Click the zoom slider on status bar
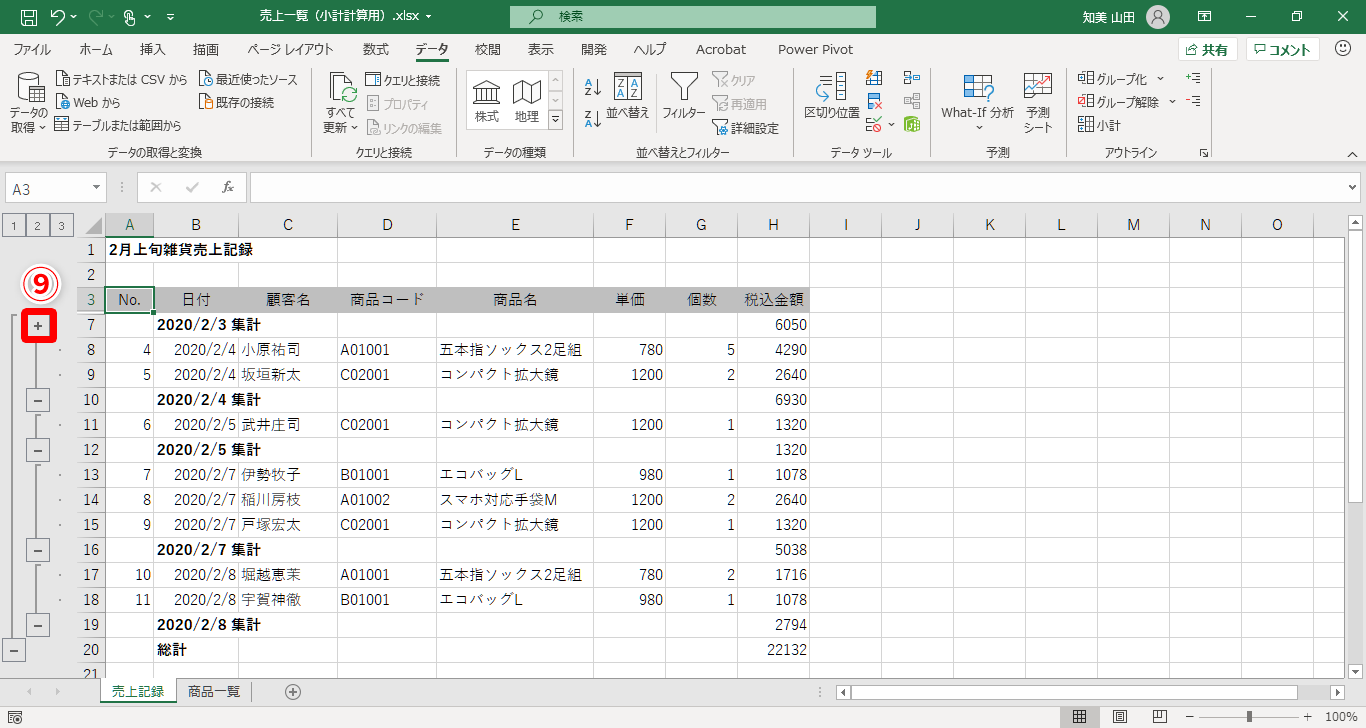1366x728 pixels. coord(1249,717)
